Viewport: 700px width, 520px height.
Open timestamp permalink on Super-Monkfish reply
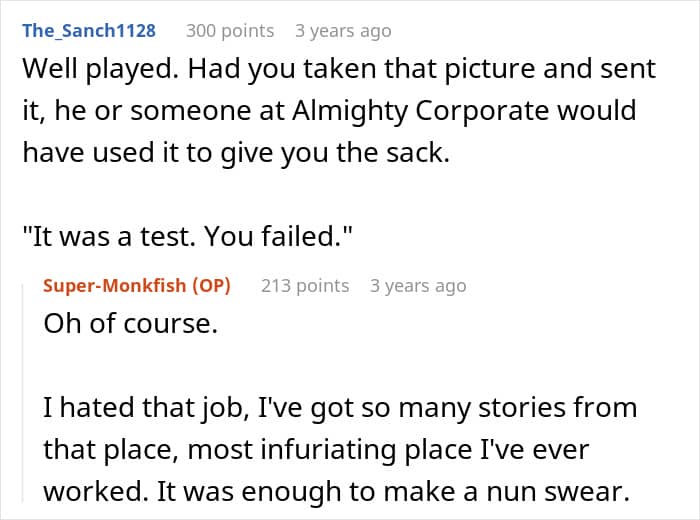(418, 286)
